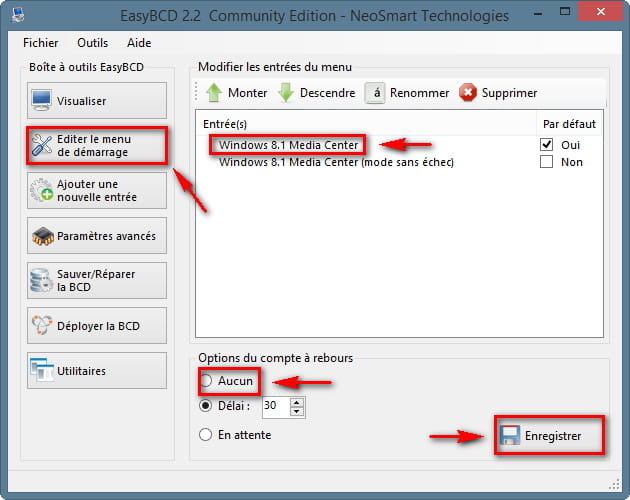Click the window resize grip corner
Screen dimensions: 630x500
(614, 484)
